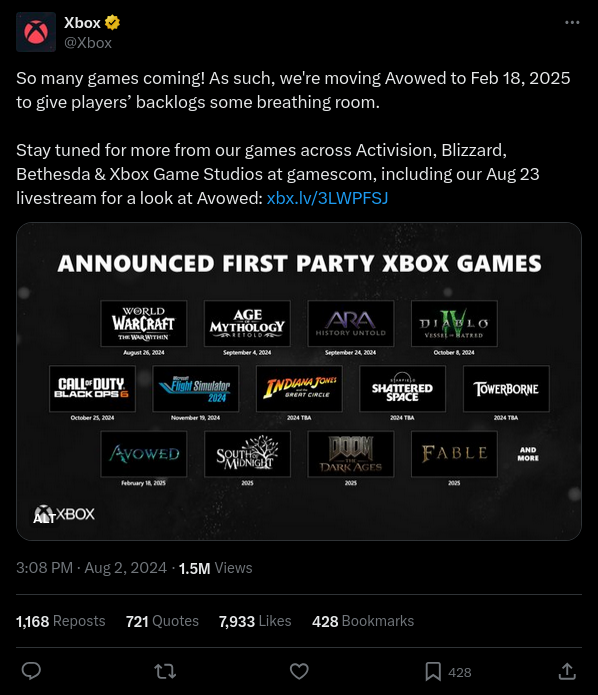Click the Xbox profile avatar
The width and height of the screenshot is (598, 695).
pyautogui.click(x=36, y=32)
